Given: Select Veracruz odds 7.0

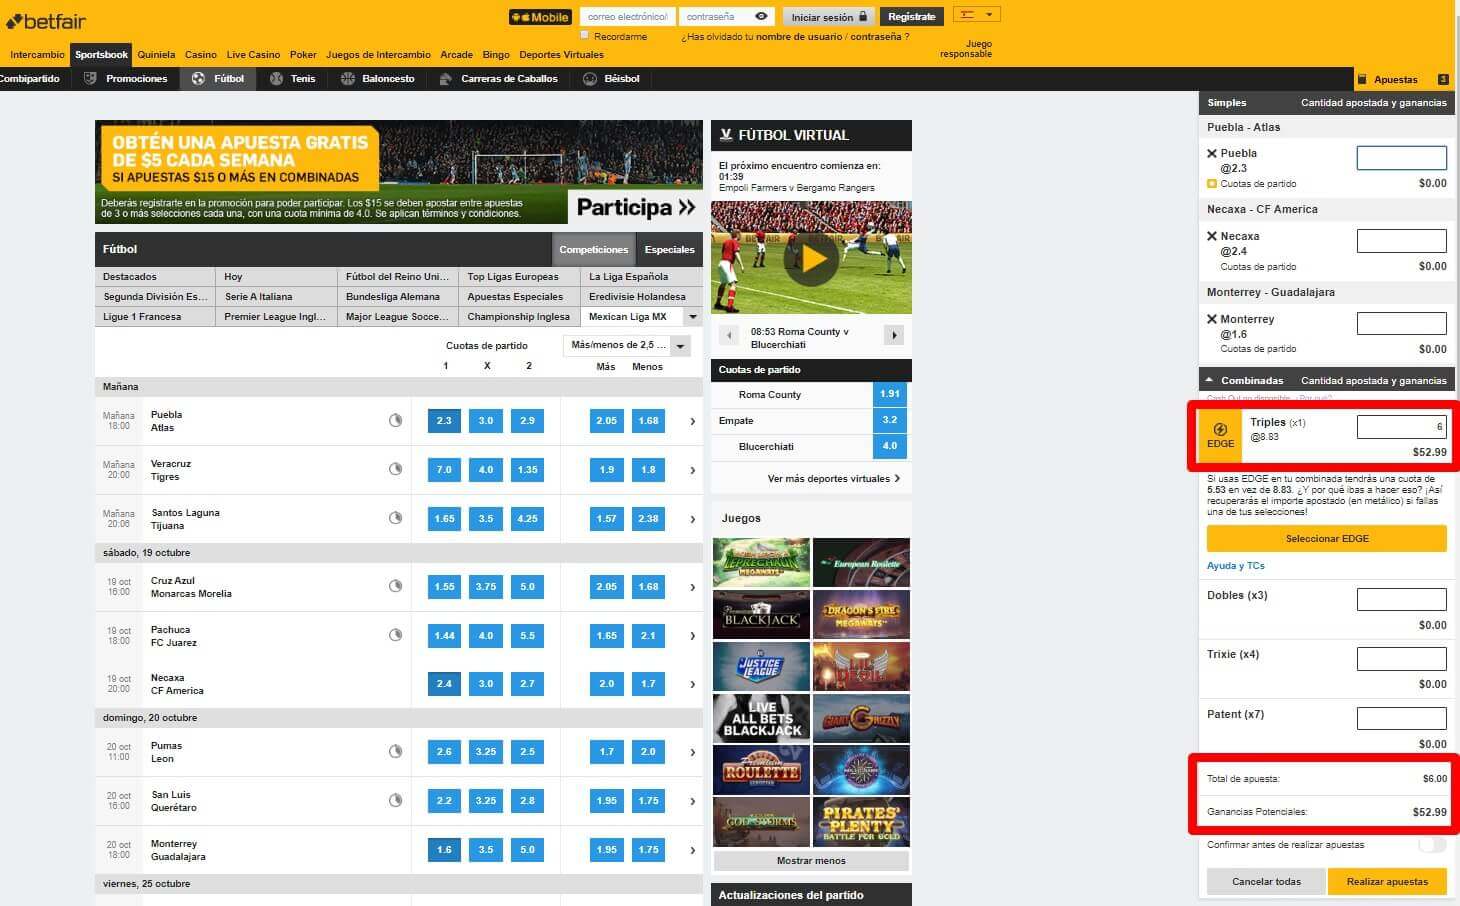Looking at the screenshot, I should (x=444, y=470).
